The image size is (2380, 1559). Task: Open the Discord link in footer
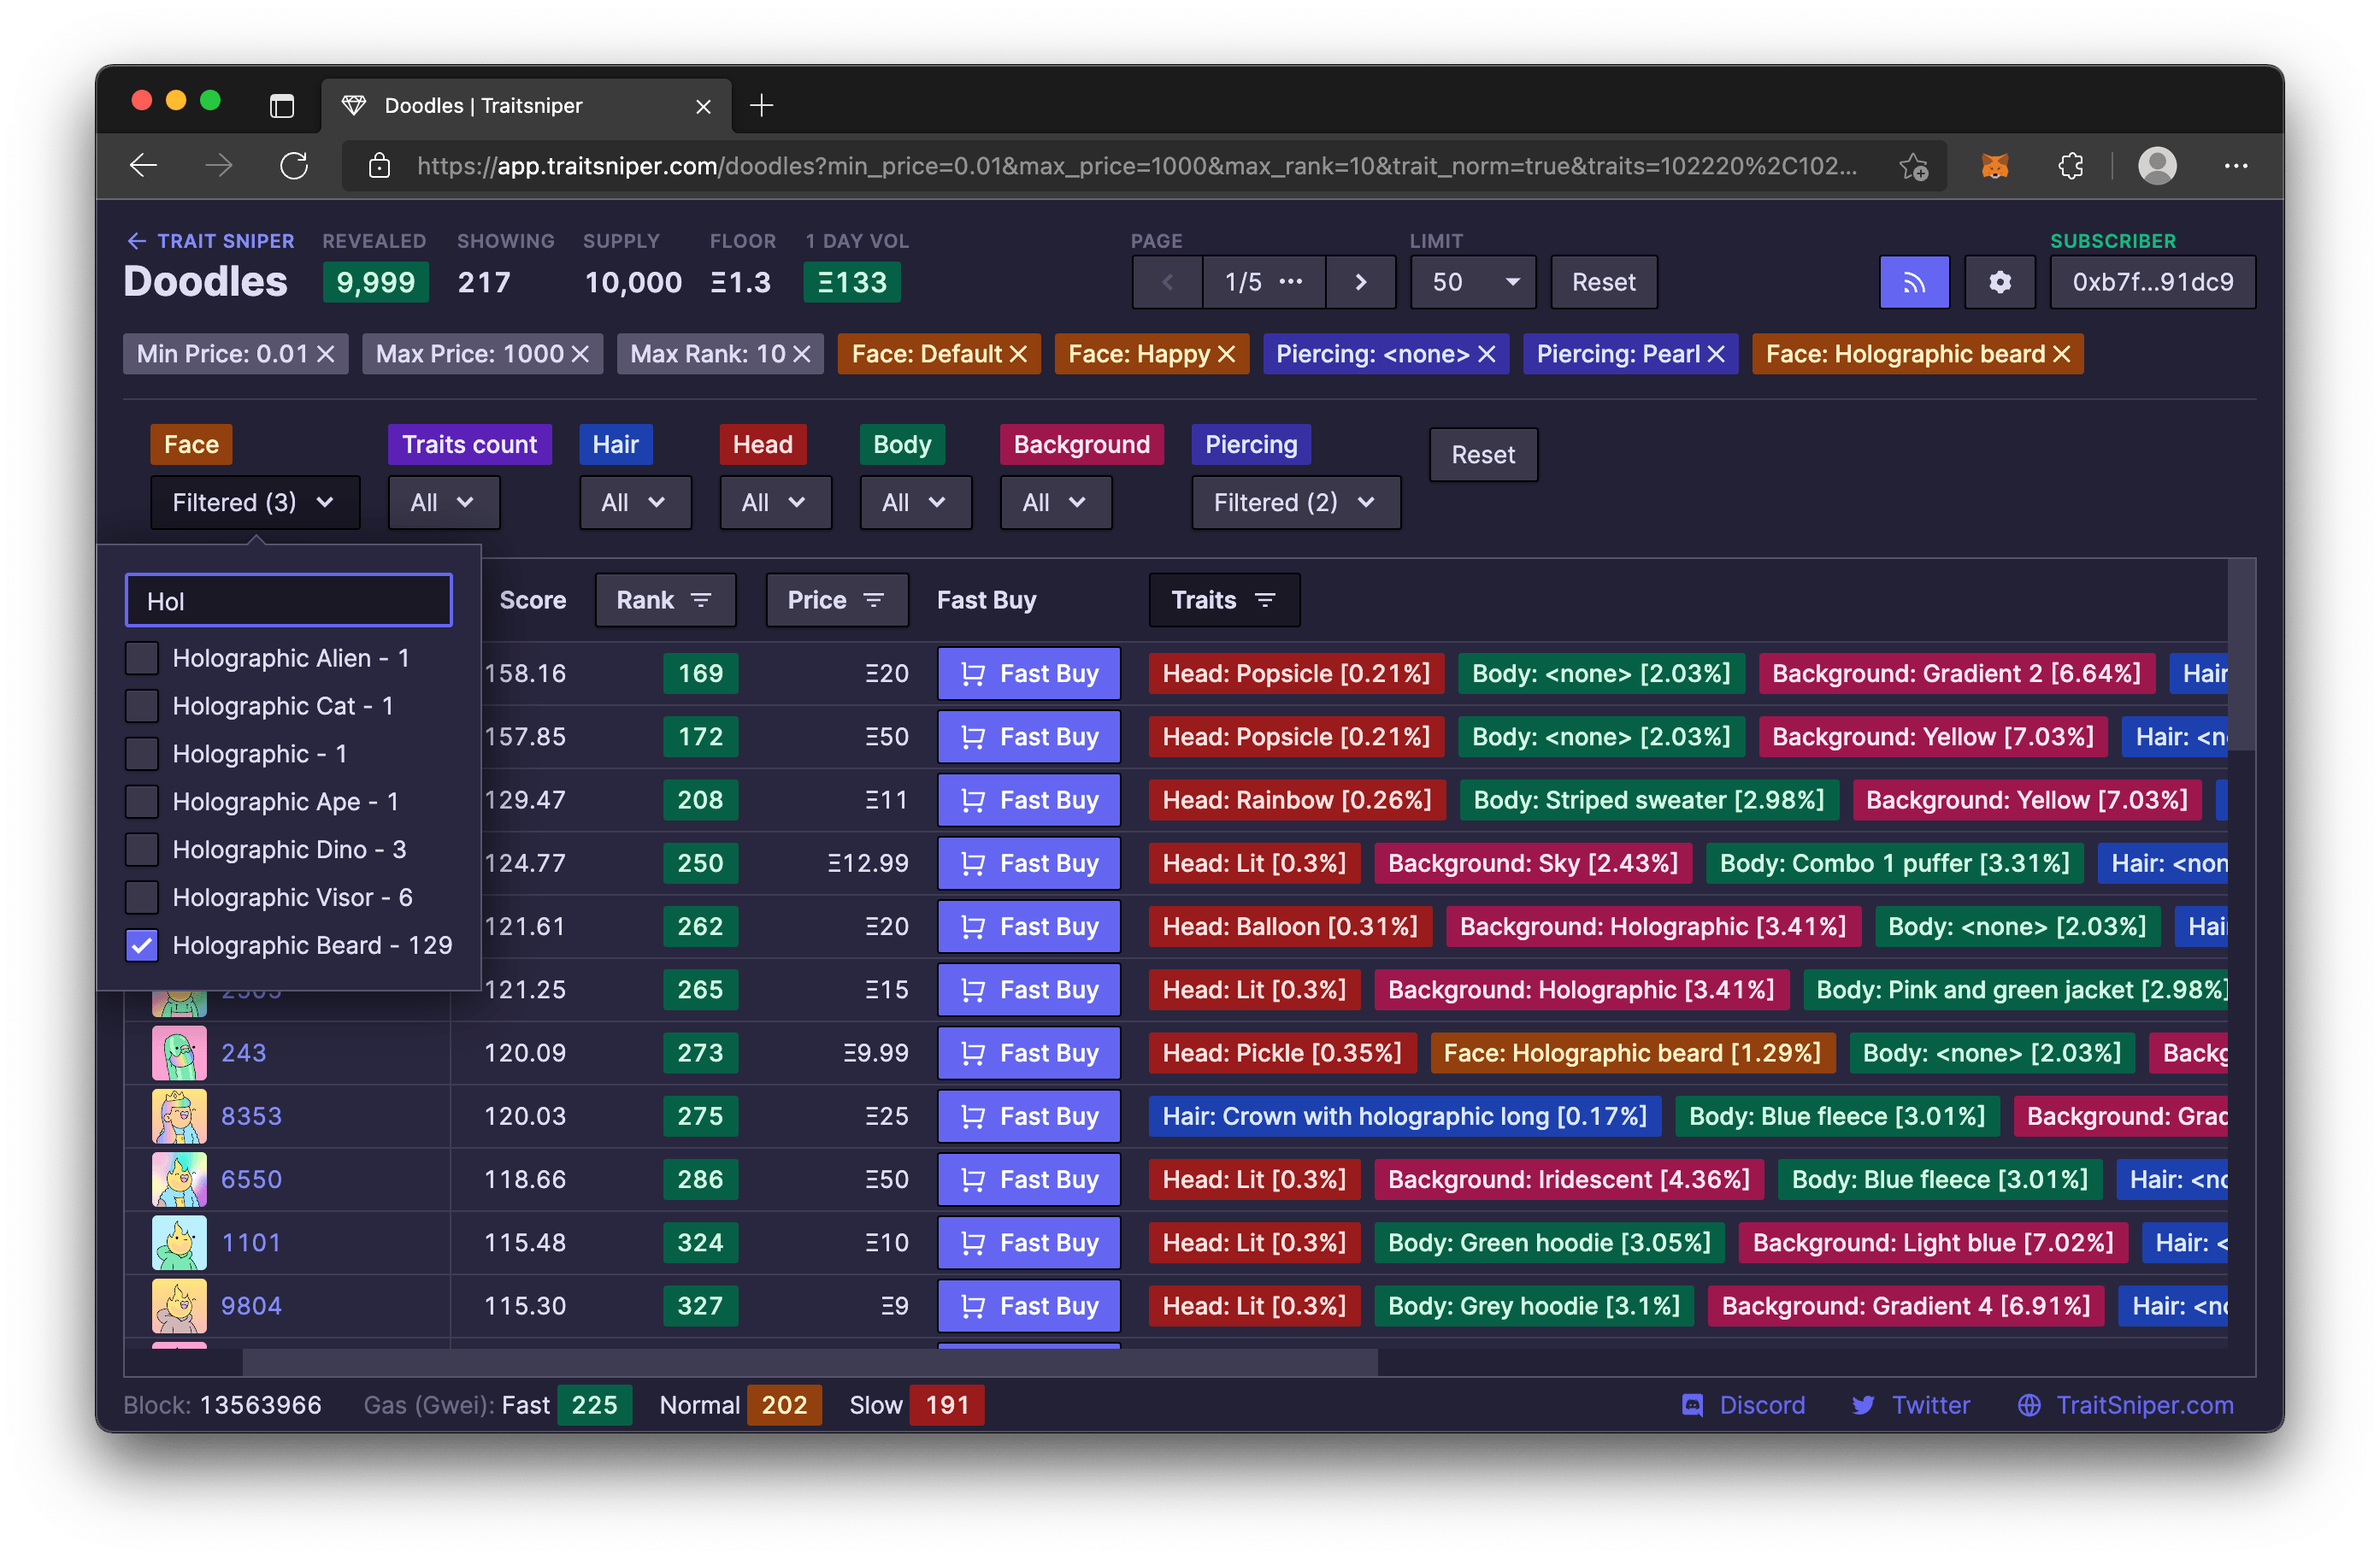[1744, 1405]
